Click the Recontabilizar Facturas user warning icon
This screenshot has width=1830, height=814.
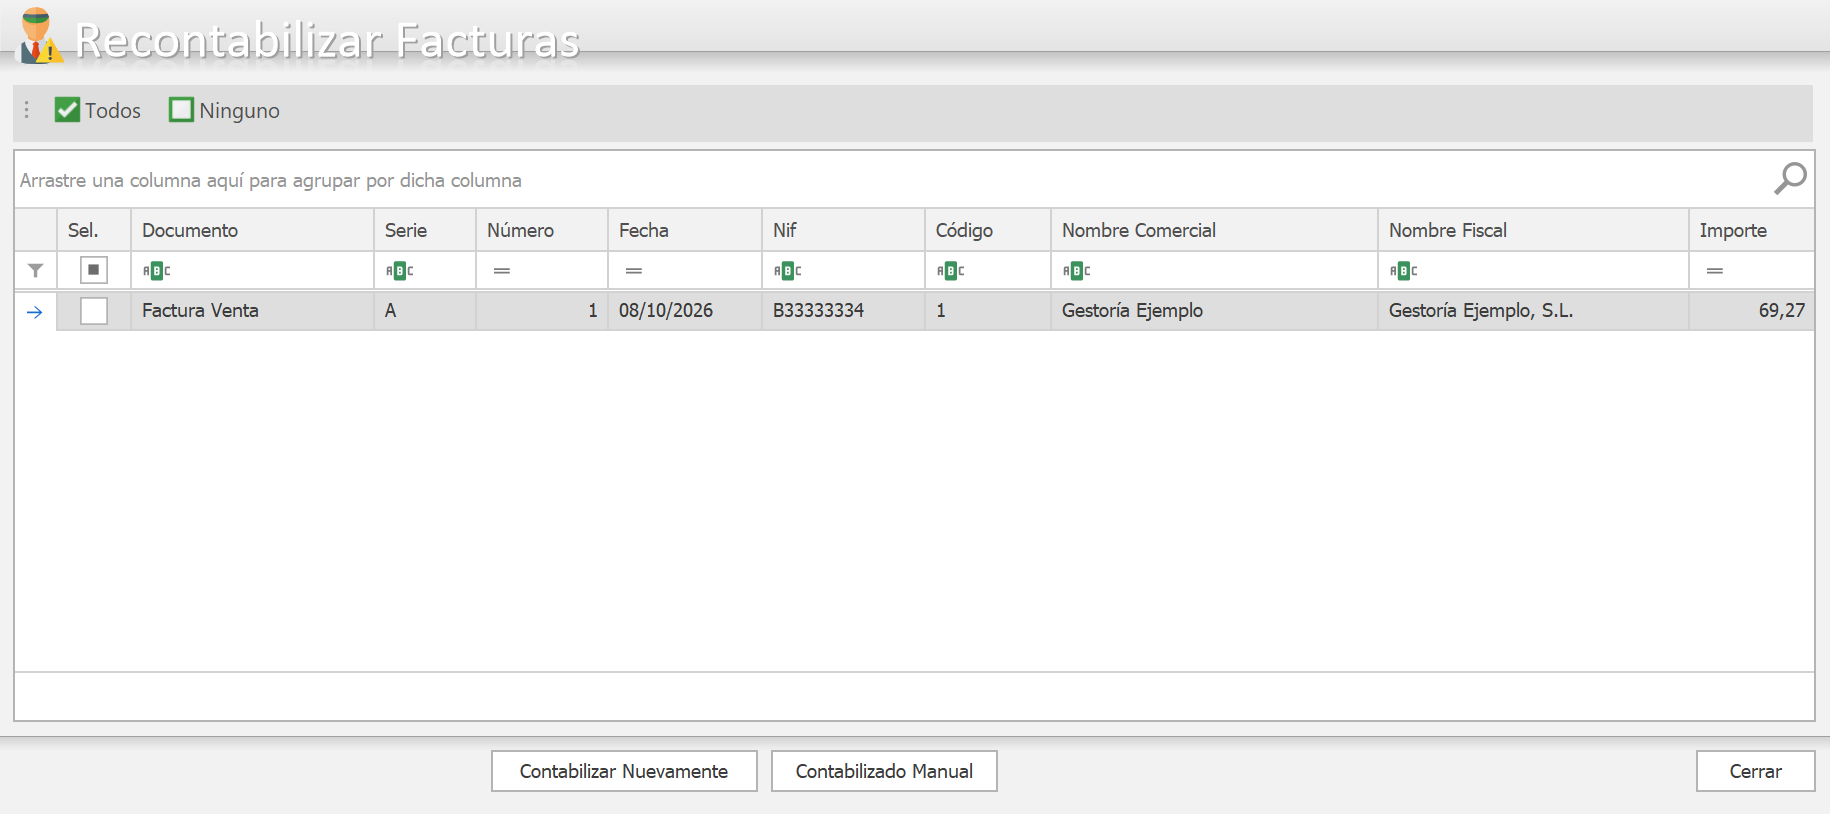tap(40, 36)
